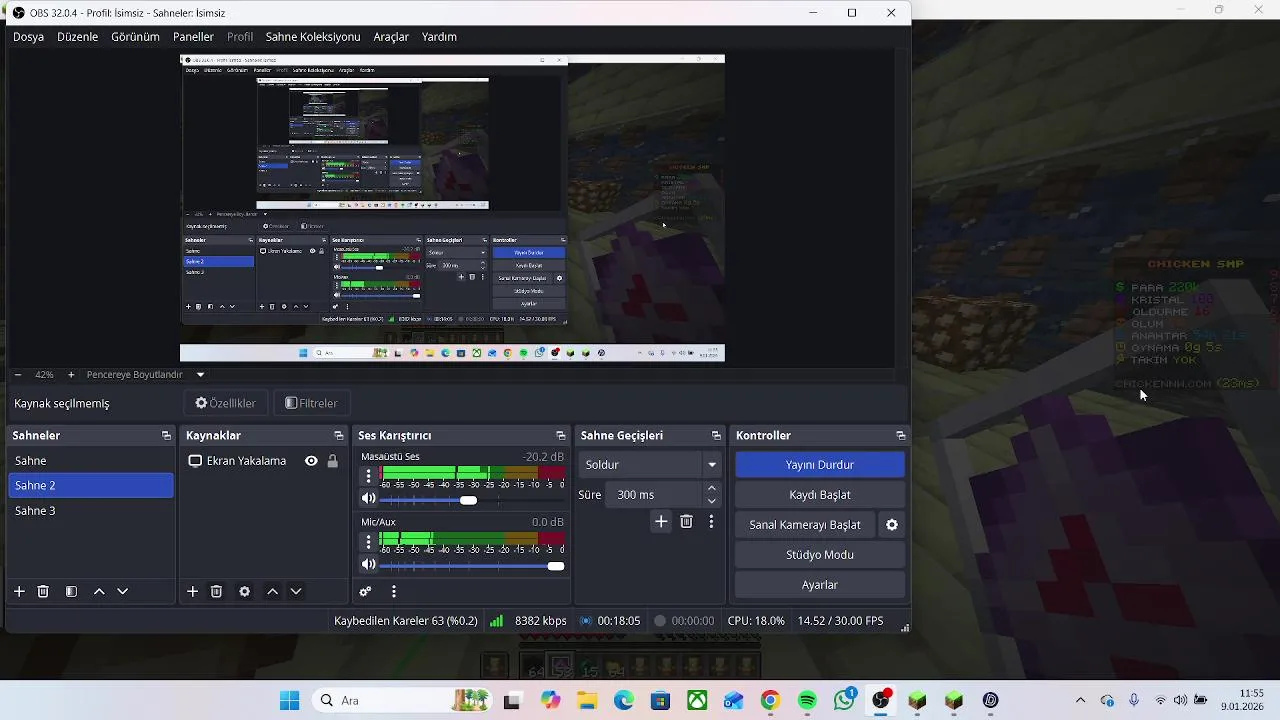Select scene Sahne 3

click(x=91, y=511)
